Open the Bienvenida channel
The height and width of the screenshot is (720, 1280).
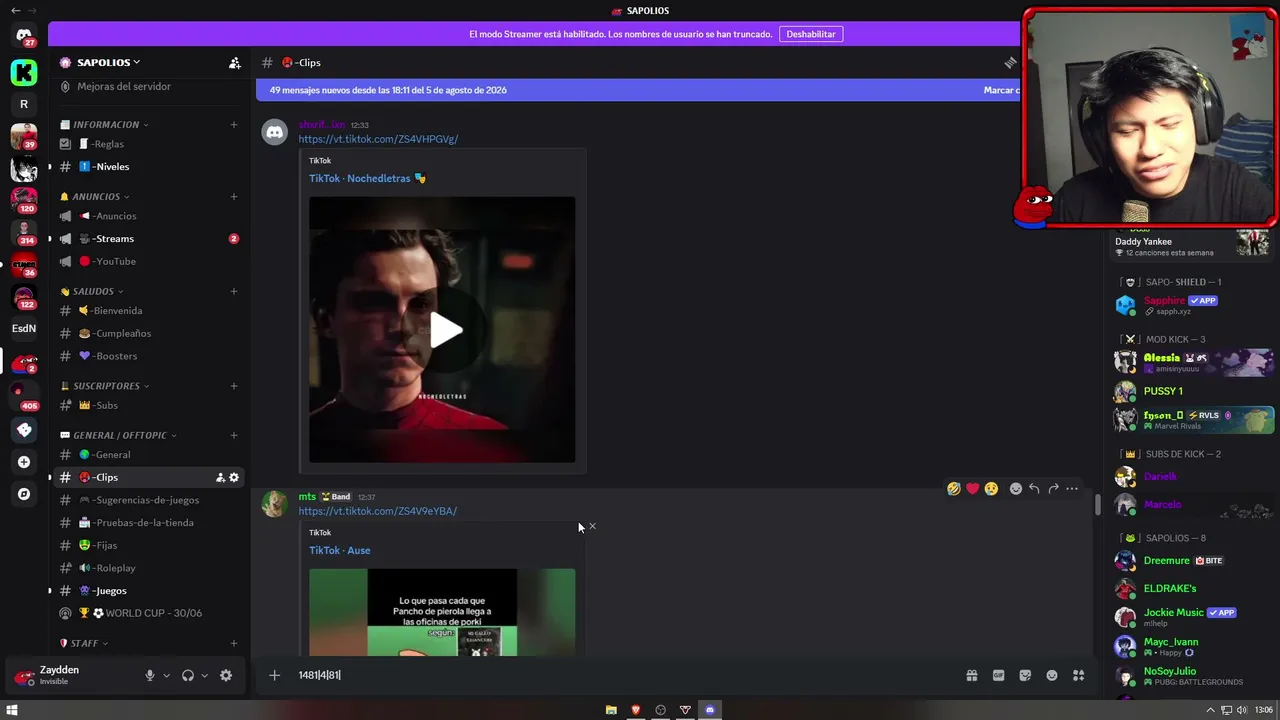(150, 311)
